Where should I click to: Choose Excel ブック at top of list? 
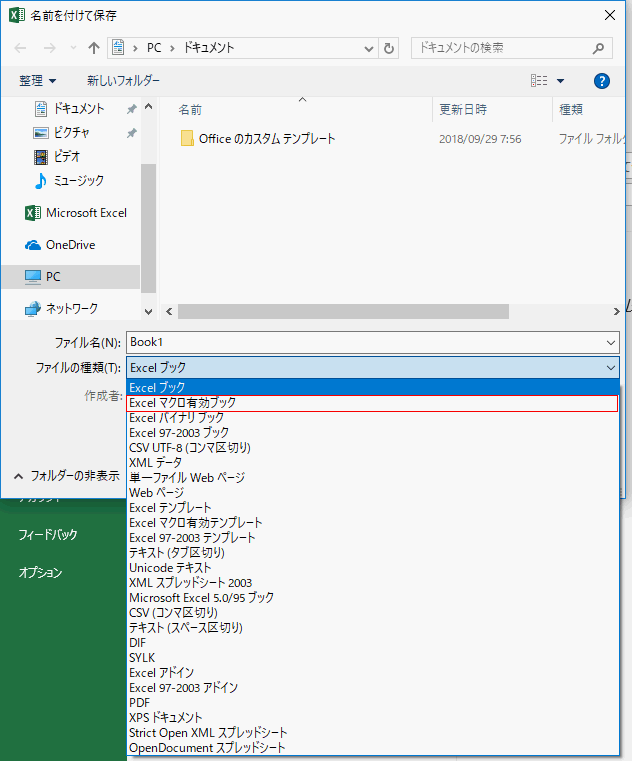pos(373,388)
